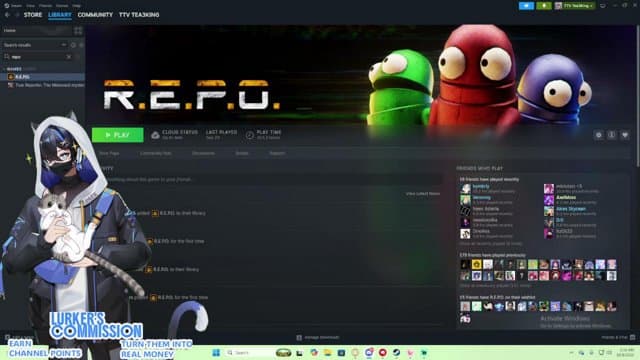Click the Cloud Status icon
This screenshot has height=360, width=640.
point(155,135)
